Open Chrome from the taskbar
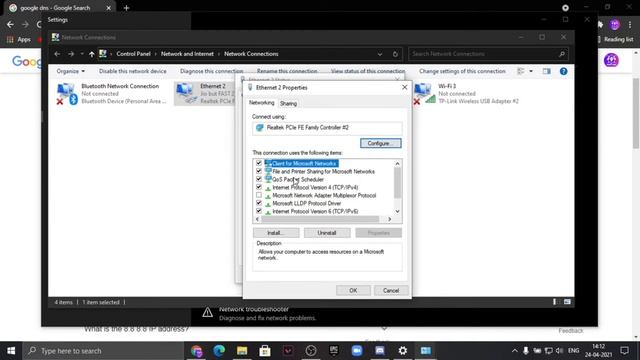Screen dimensions: 640x360 click(196, 351)
